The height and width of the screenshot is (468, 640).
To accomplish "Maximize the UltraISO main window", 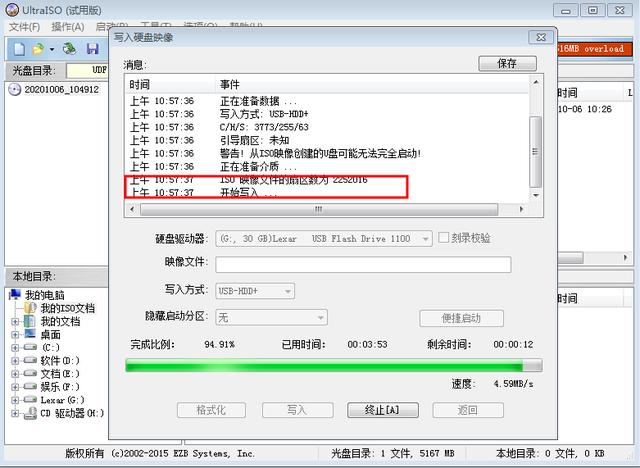I will click(x=593, y=10).
